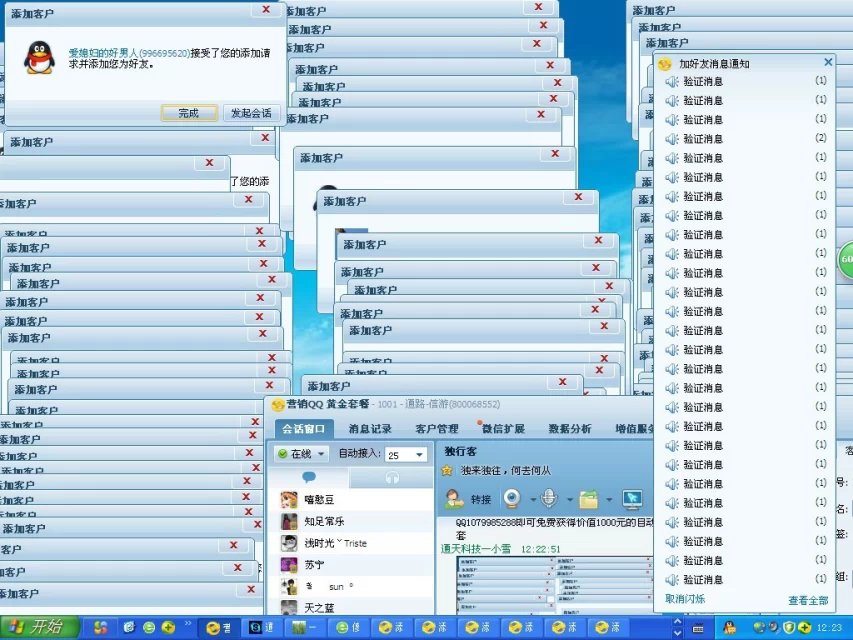Image resolution: width=853 pixels, height=640 pixels.
Task: Switch to the 客户管理 tab
Action: click(437, 429)
